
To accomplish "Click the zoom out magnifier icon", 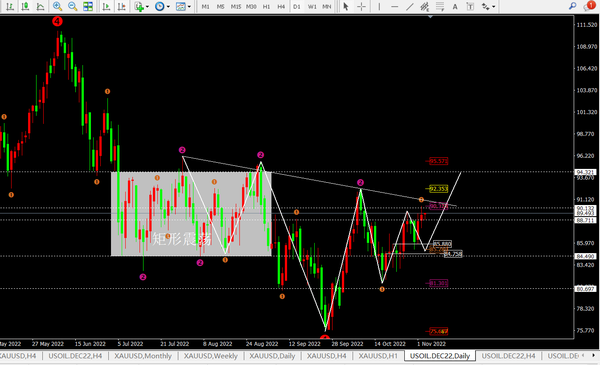I will coord(72,6).
